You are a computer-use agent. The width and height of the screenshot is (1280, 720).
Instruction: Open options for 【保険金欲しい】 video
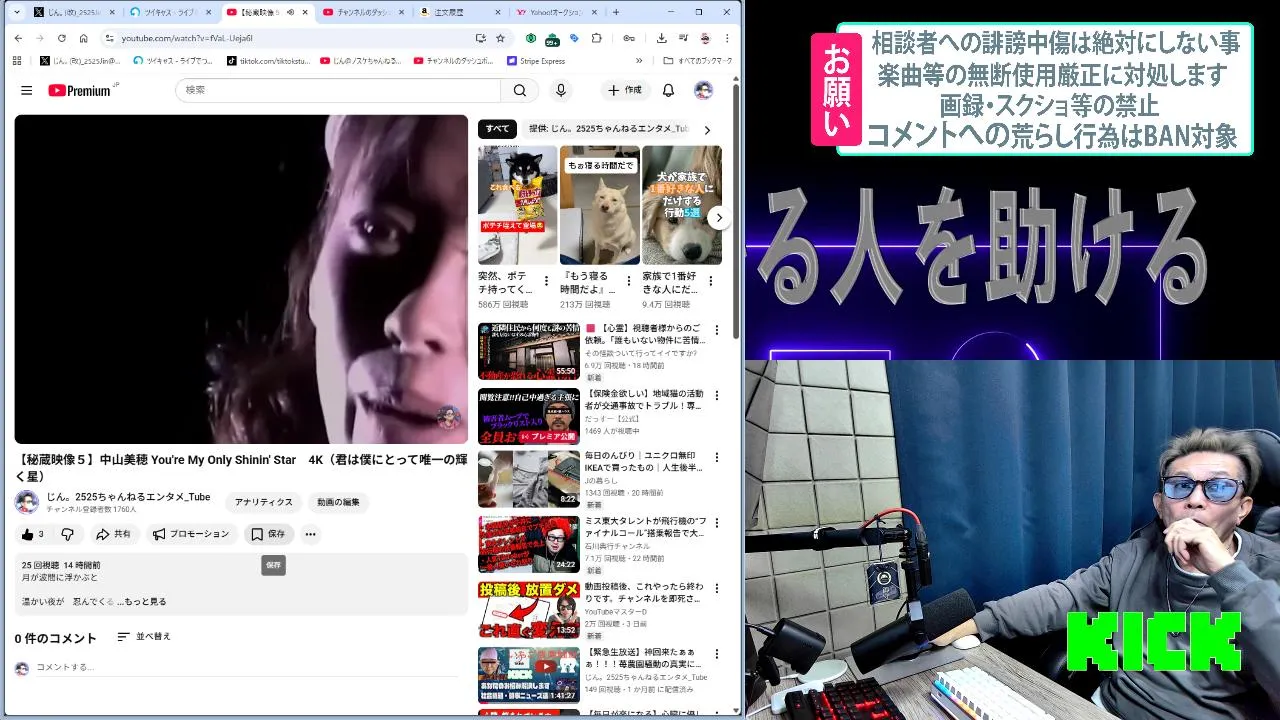[716, 395]
